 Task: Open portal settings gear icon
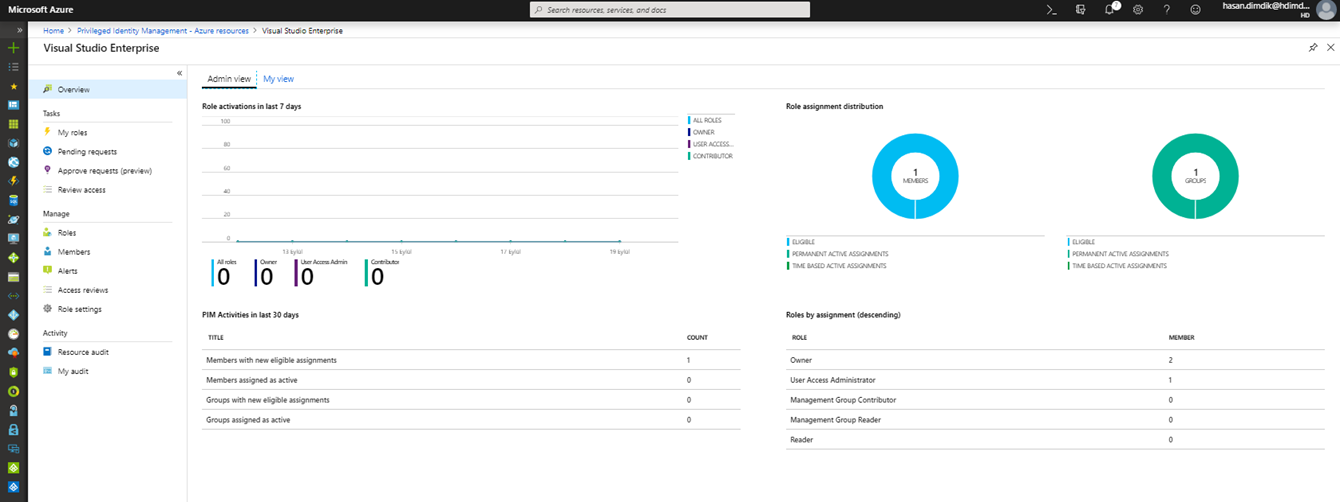(1138, 9)
